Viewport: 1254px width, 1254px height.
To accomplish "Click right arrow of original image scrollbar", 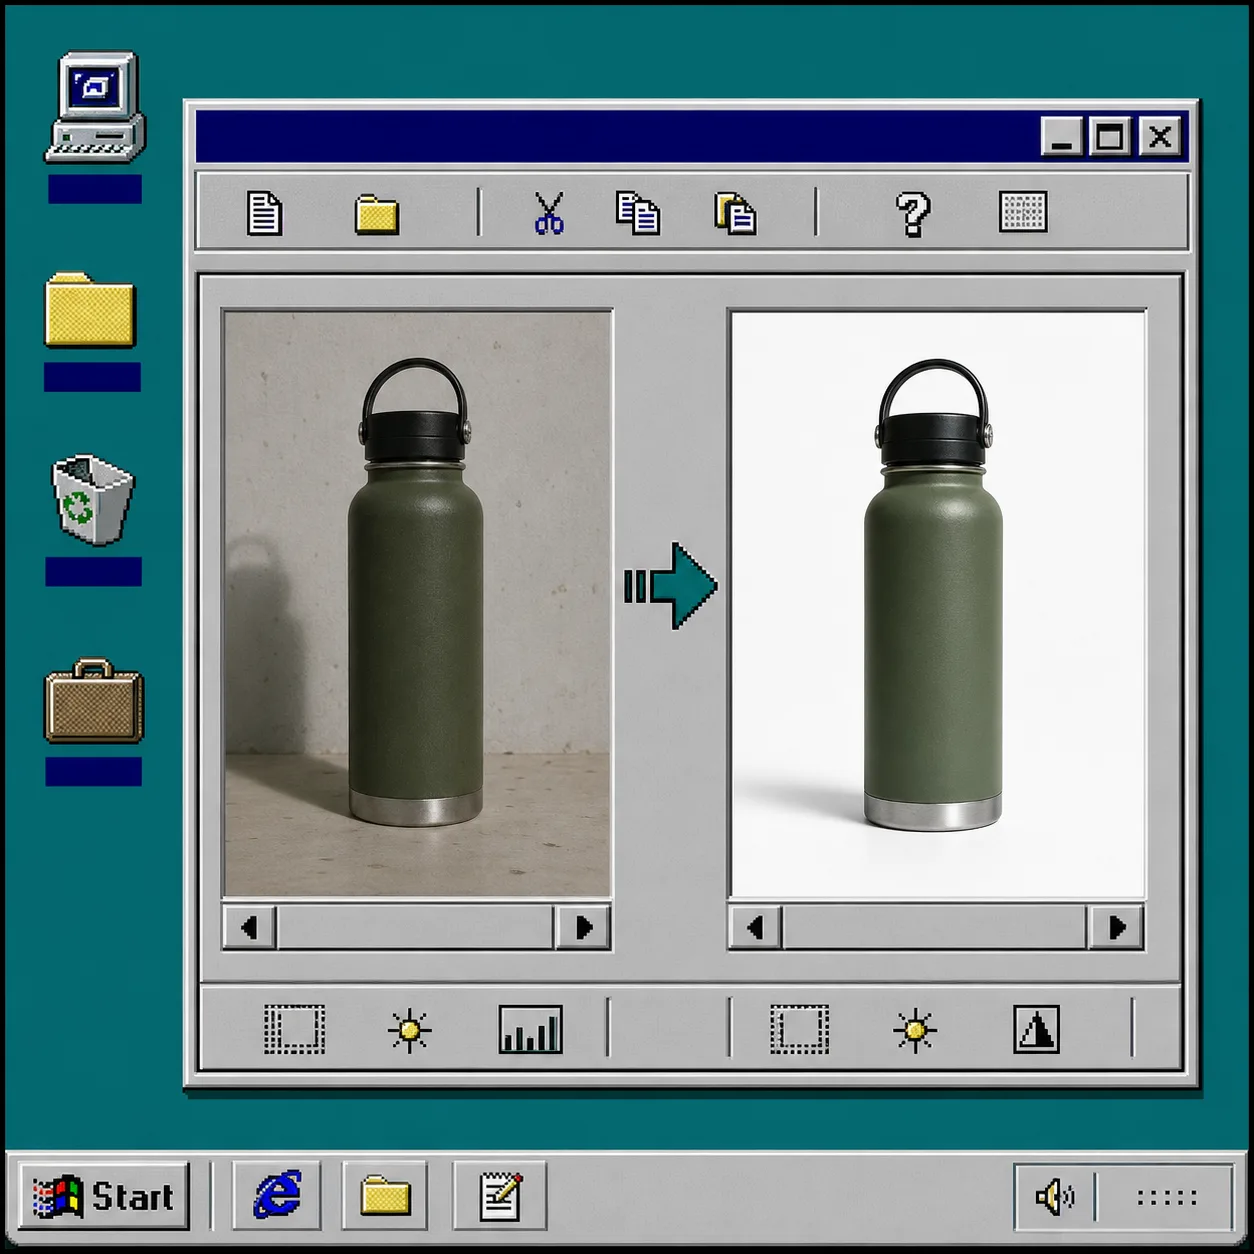I will tap(583, 927).
